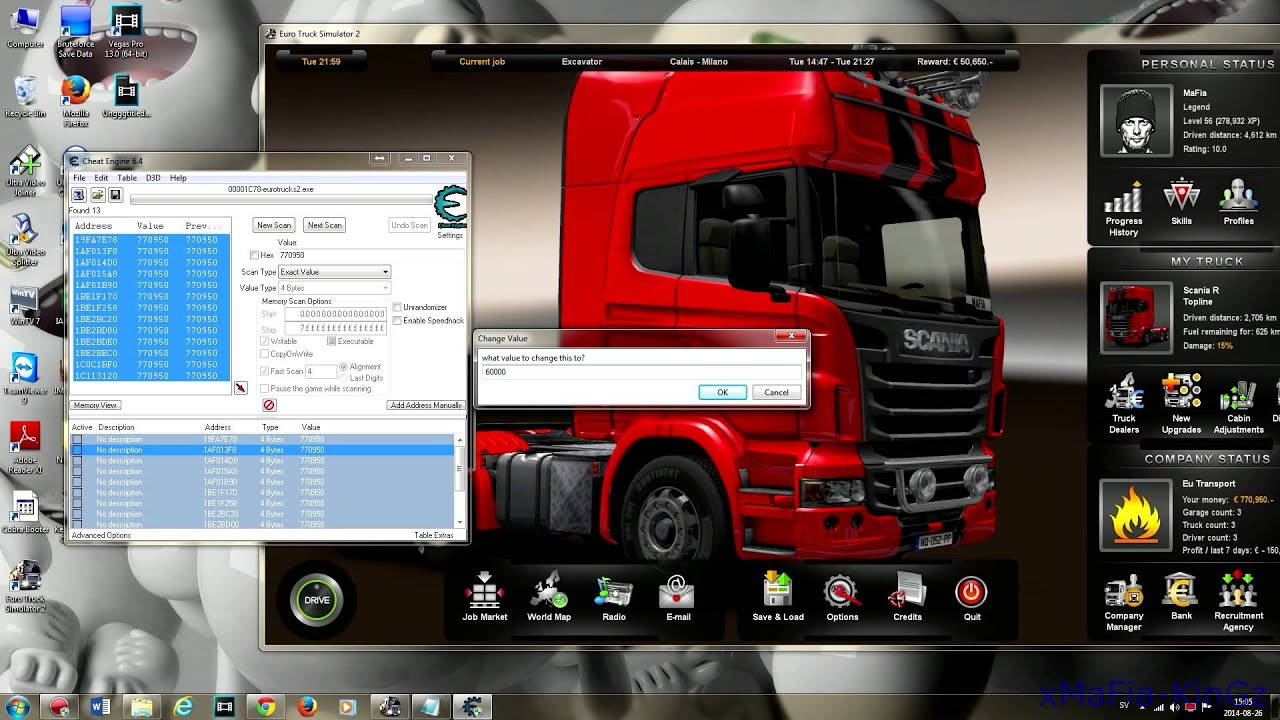The width and height of the screenshot is (1280, 720).
Task: Open Firefox from the taskbar
Action: tap(307, 706)
